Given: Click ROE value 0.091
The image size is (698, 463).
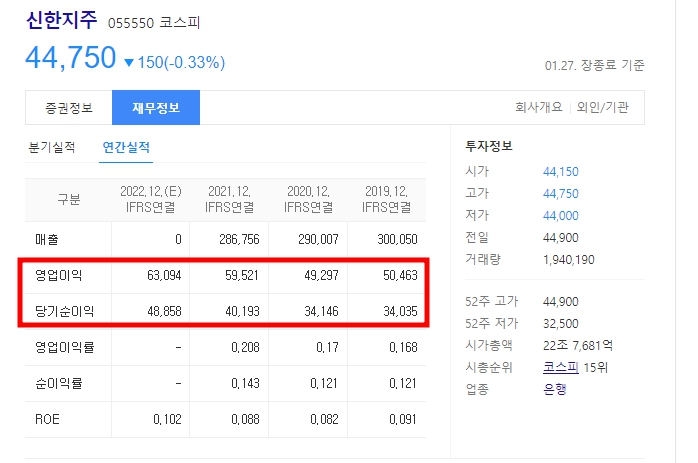Looking at the screenshot, I should 403,419.
